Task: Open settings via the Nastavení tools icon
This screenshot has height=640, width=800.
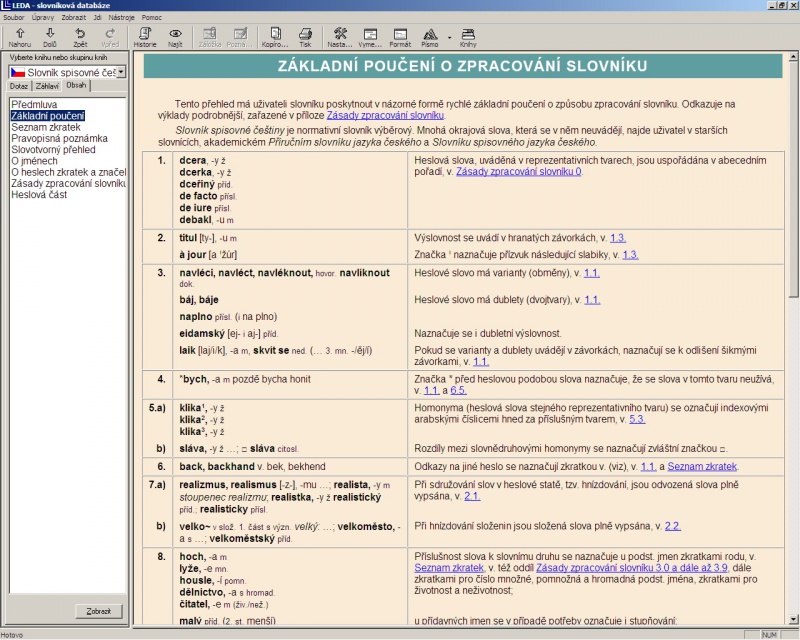Action: coord(340,37)
